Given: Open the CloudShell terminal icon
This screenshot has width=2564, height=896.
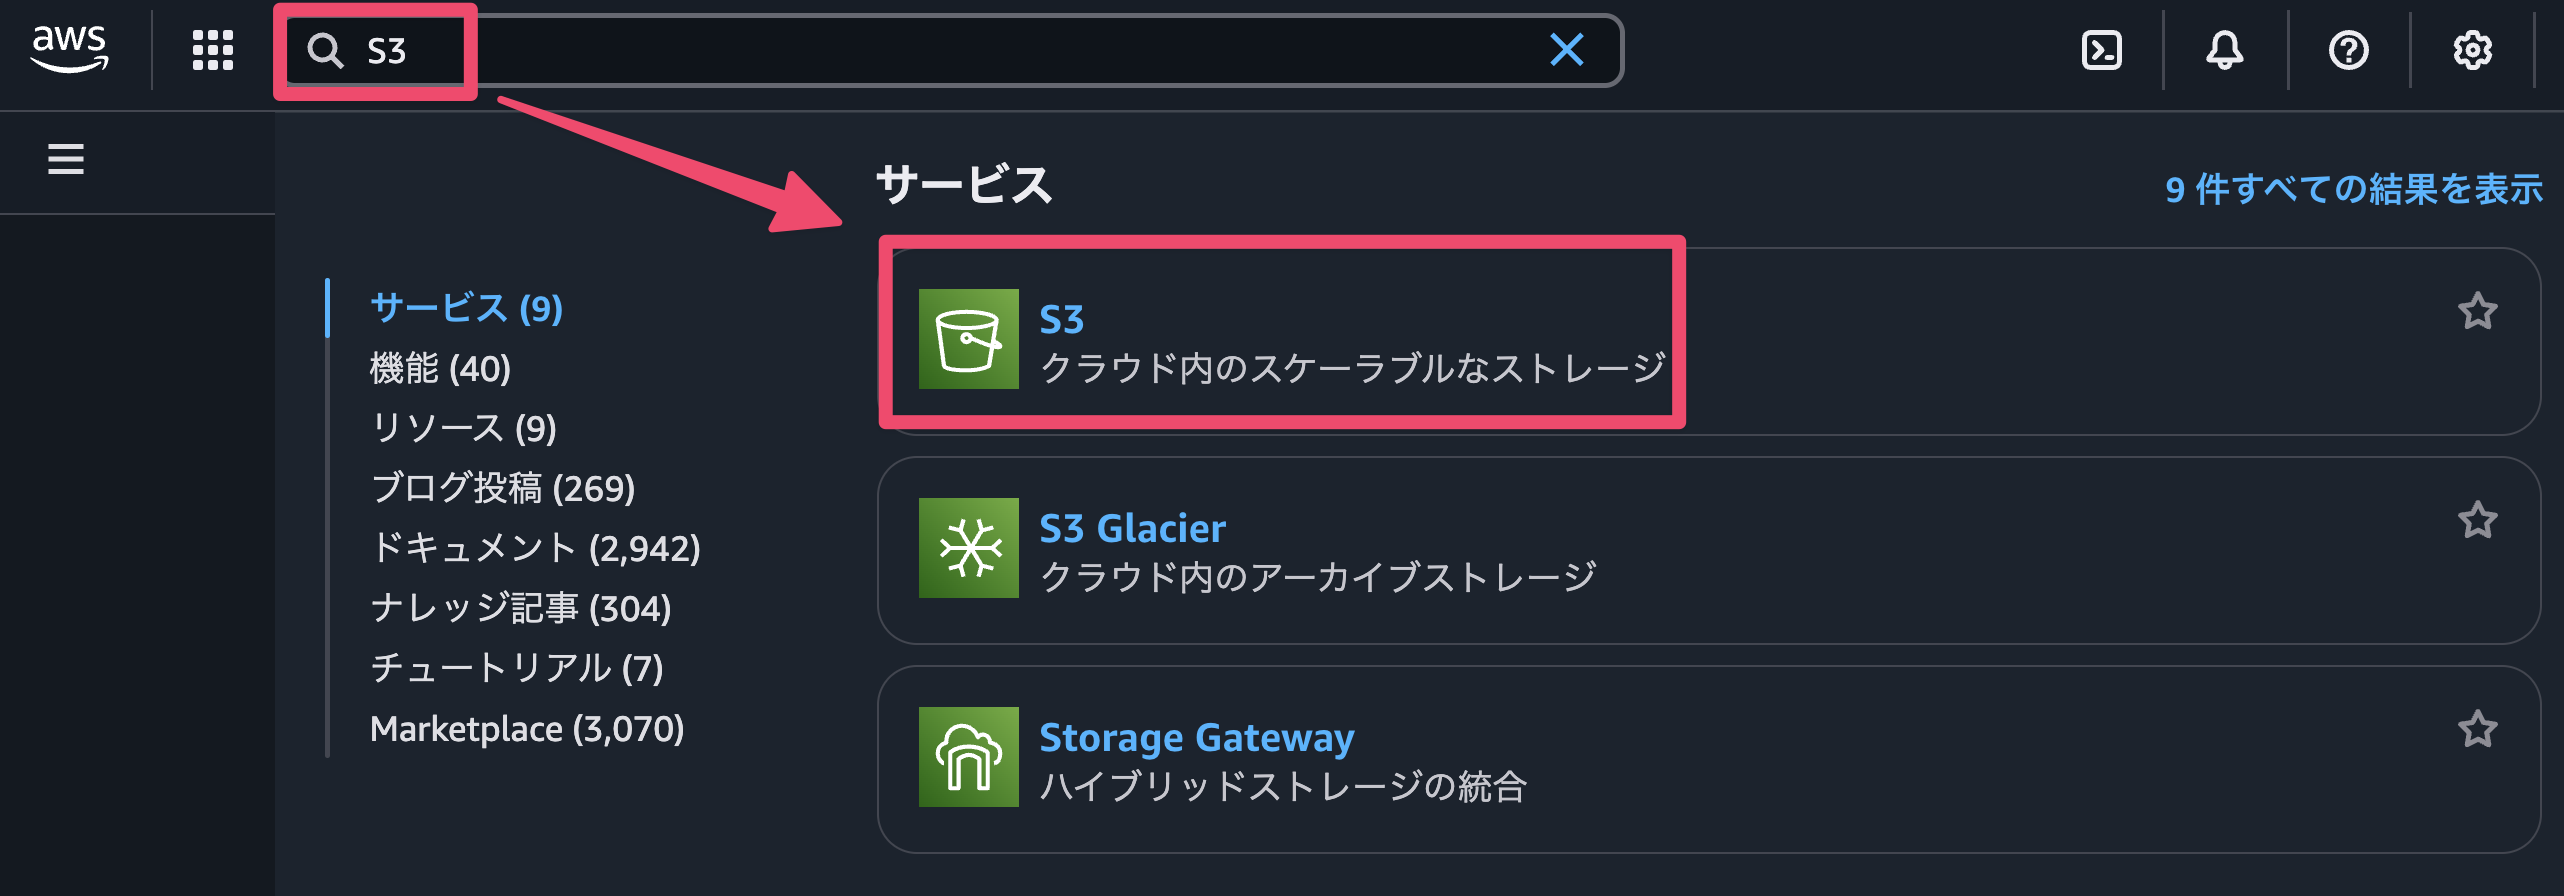Looking at the screenshot, I should pyautogui.click(x=2101, y=50).
